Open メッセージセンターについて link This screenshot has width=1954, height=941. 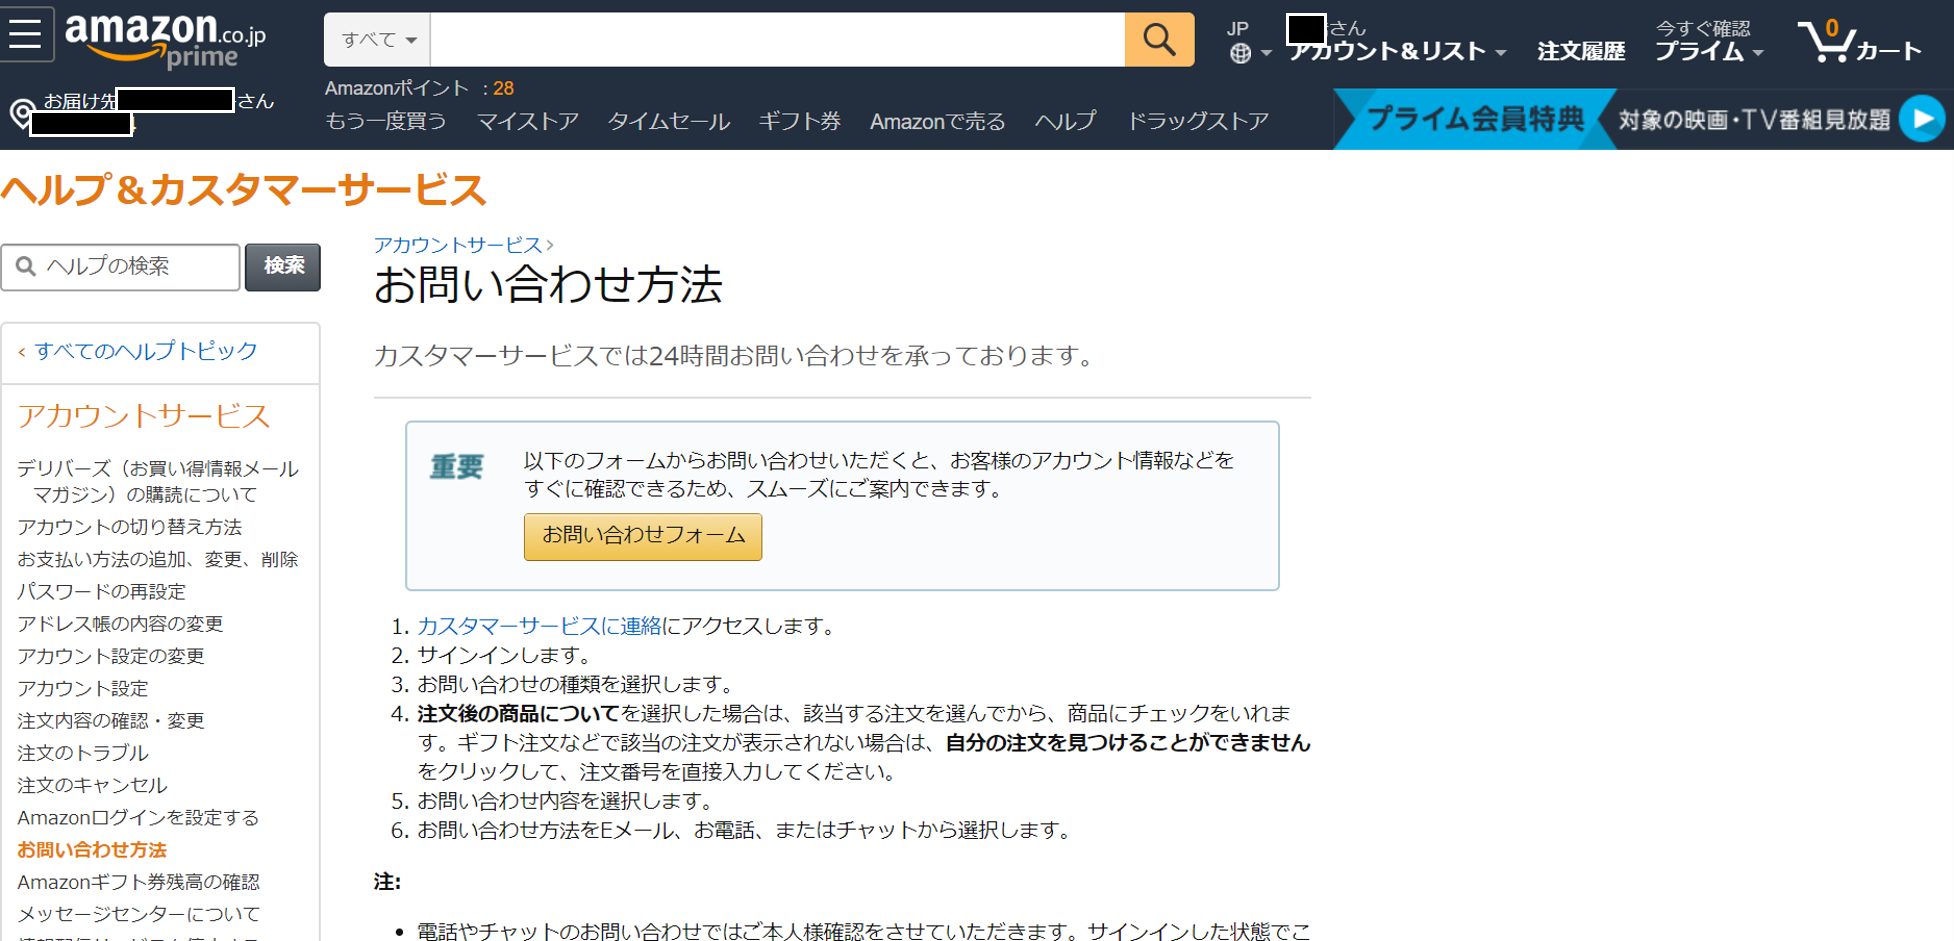coord(138,914)
